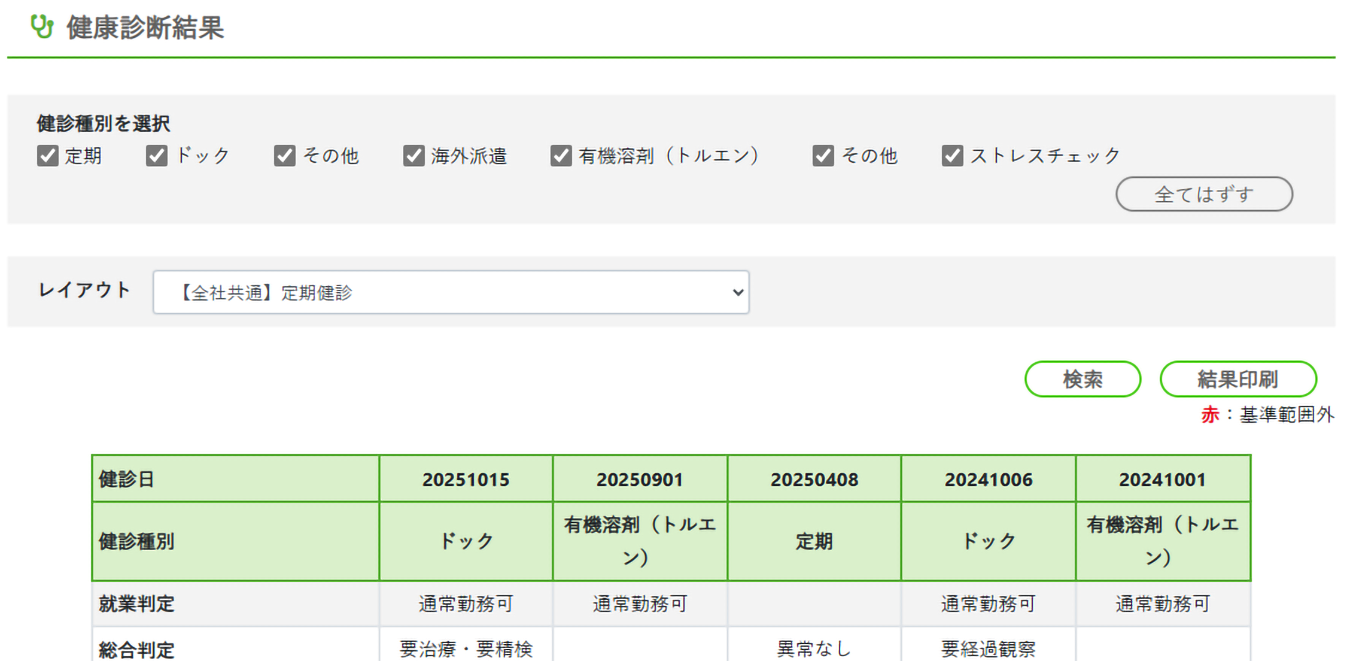Toggle 有機溶剤（トルエン） checkbox in the filter

click(561, 155)
